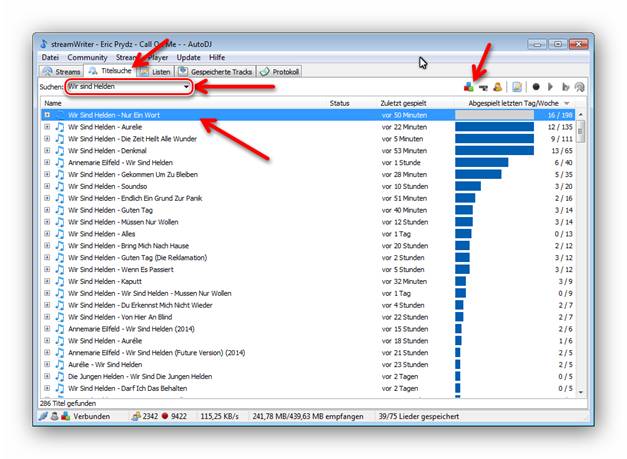Click the gray play triangle icon
The height and width of the screenshot is (459, 627).
click(x=550, y=87)
